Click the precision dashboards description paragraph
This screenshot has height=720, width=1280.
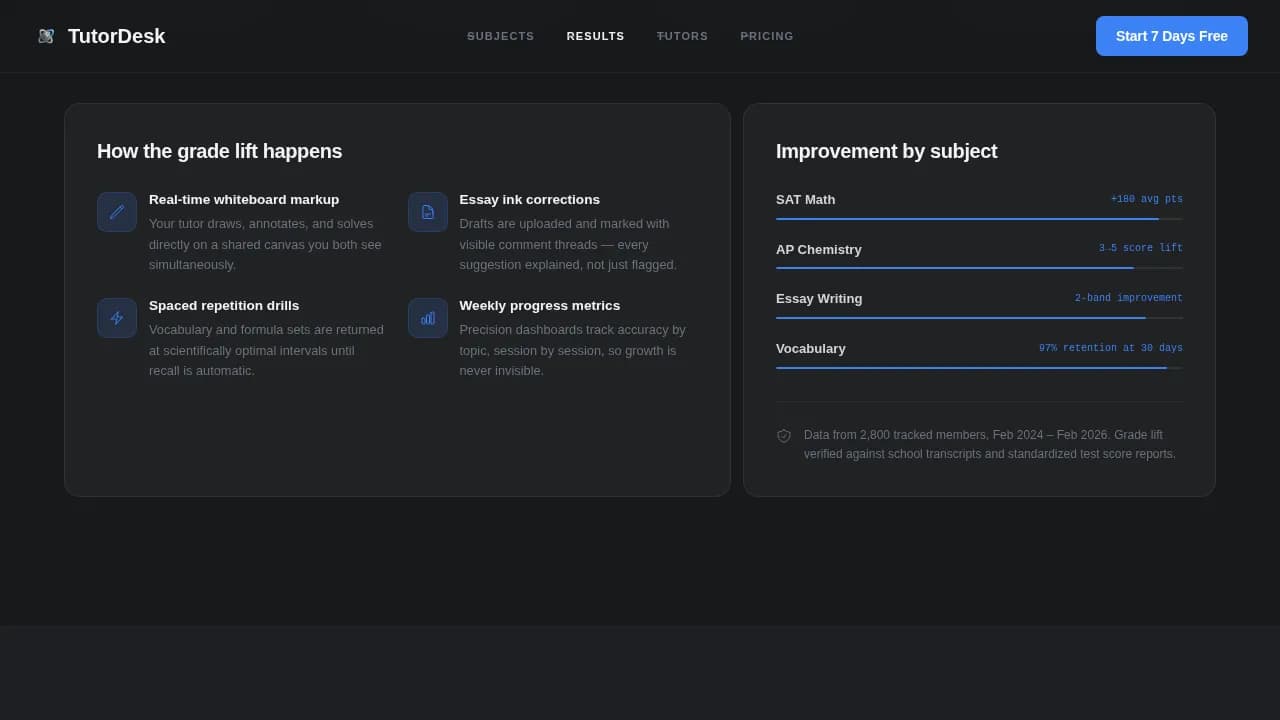coord(573,350)
